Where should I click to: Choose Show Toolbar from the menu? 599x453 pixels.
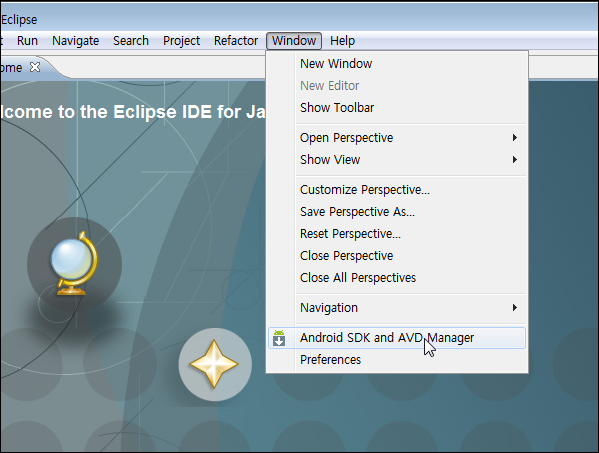(x=397, y=108)
